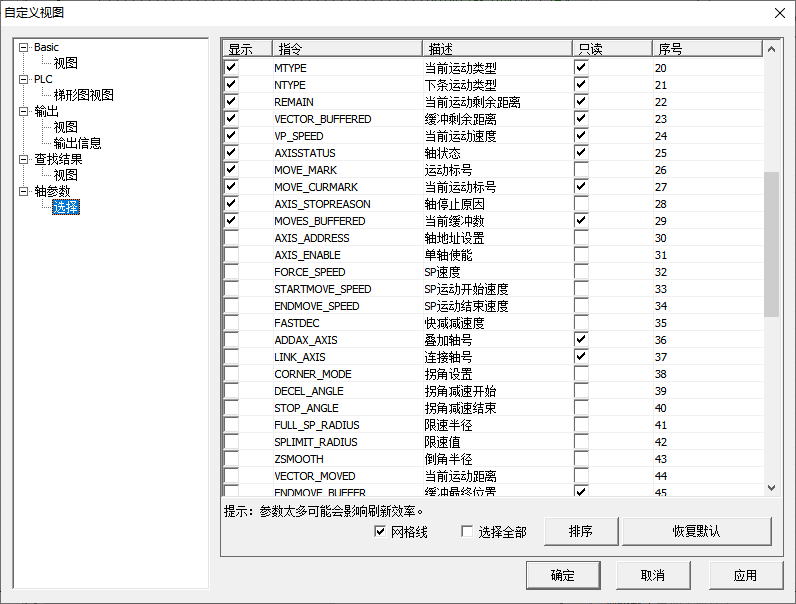Close the 自定义视图 dialog
This screenshot has height=604, width=796.
pyautogui.click(x=780, y=13)
